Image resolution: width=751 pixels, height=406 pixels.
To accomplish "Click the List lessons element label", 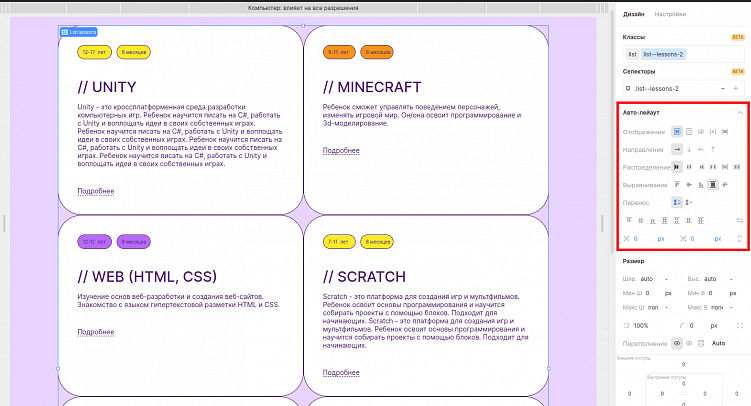I will [79, 32].
